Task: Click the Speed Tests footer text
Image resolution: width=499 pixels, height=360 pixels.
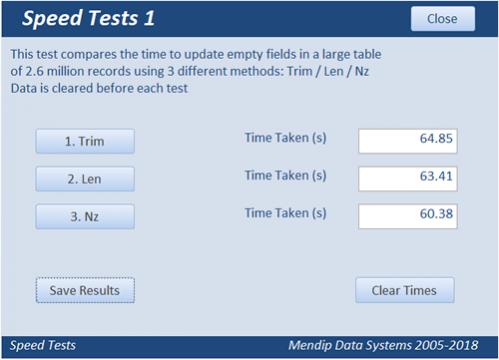Action: click(x=43, y=345)
